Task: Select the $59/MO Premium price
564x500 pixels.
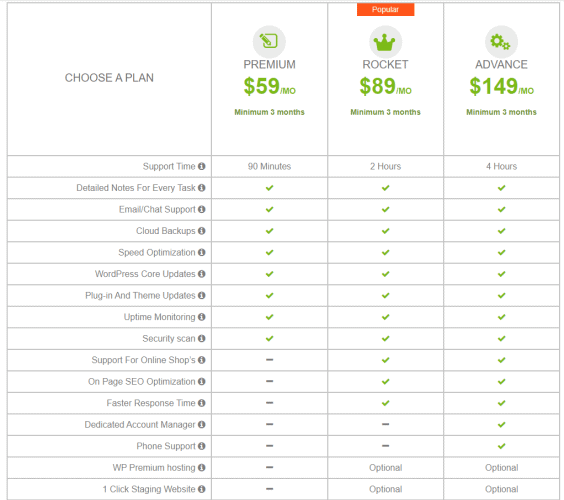Action: 269,86
